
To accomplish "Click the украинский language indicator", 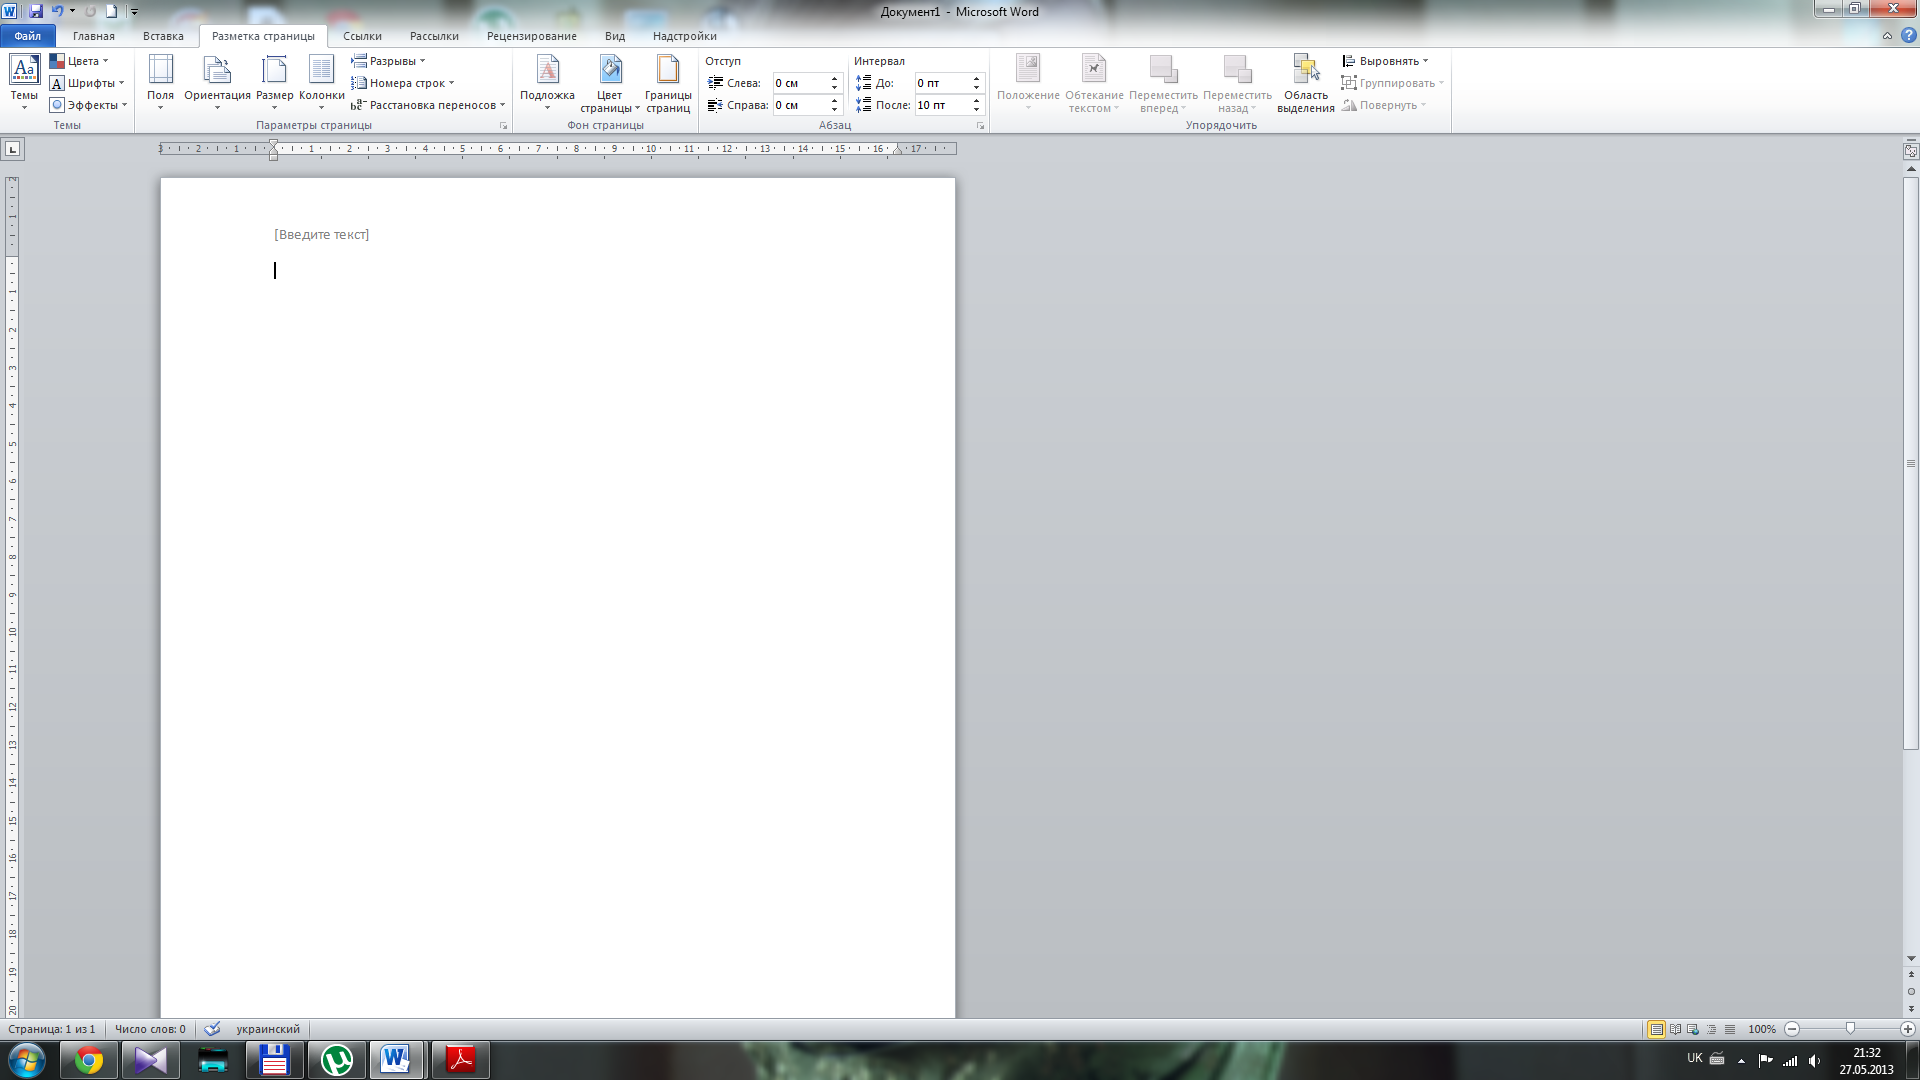I will tap(268, 1029).
